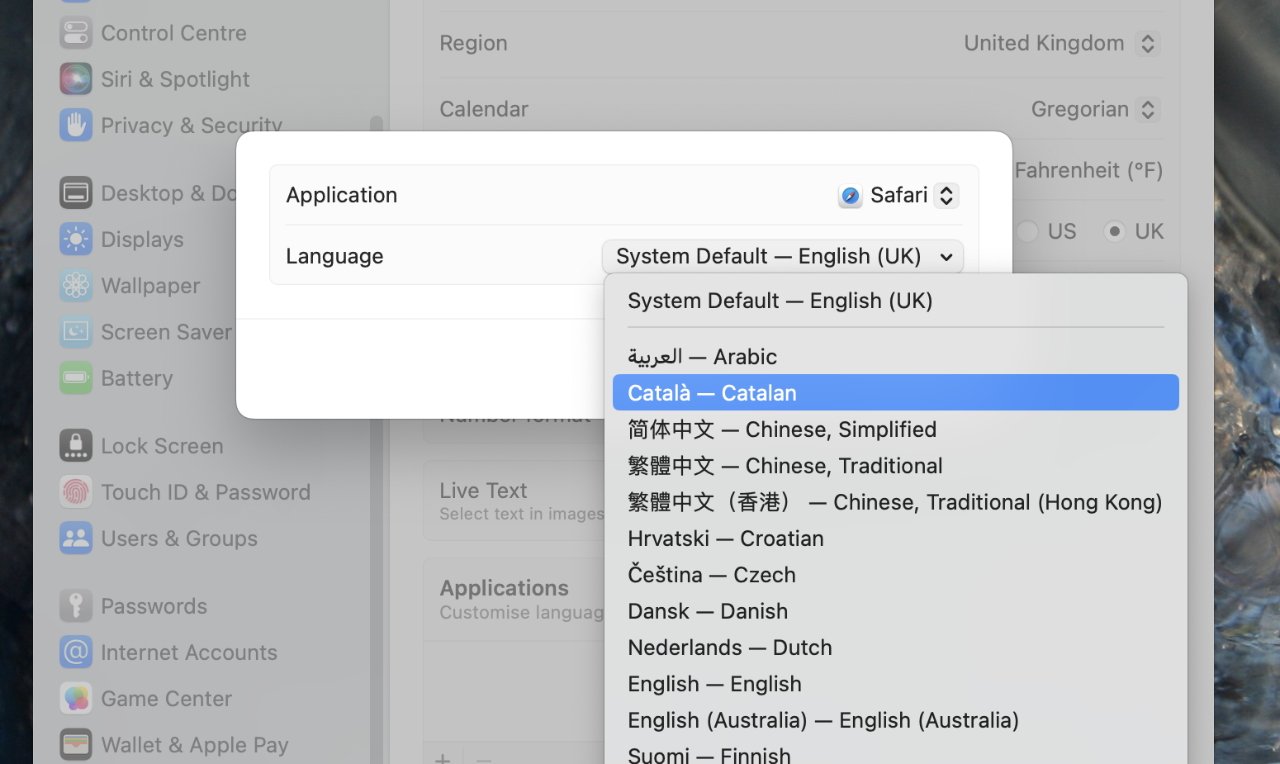Click the Displays sun icon
The height and width of the screenshot is (764, 1280).
[x=76, y=239]
